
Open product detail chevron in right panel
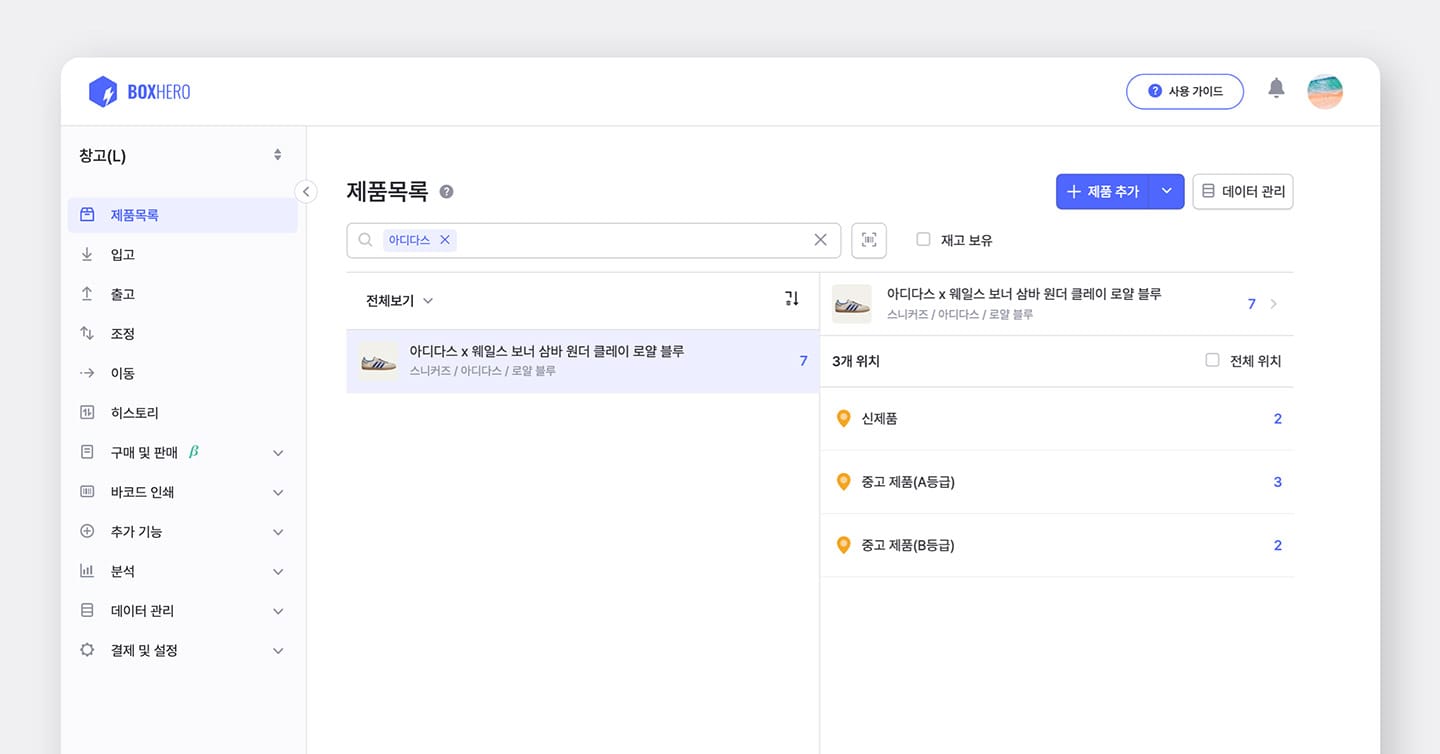tap(1273, 304)
